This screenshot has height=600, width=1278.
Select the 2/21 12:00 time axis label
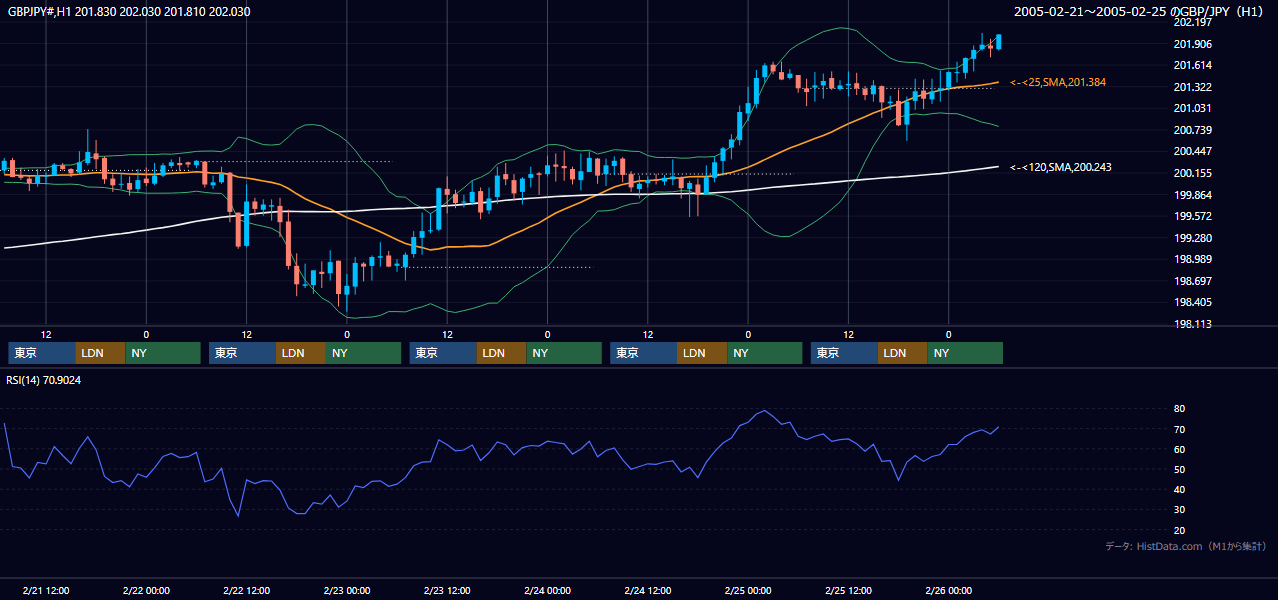tap(46, 591)
